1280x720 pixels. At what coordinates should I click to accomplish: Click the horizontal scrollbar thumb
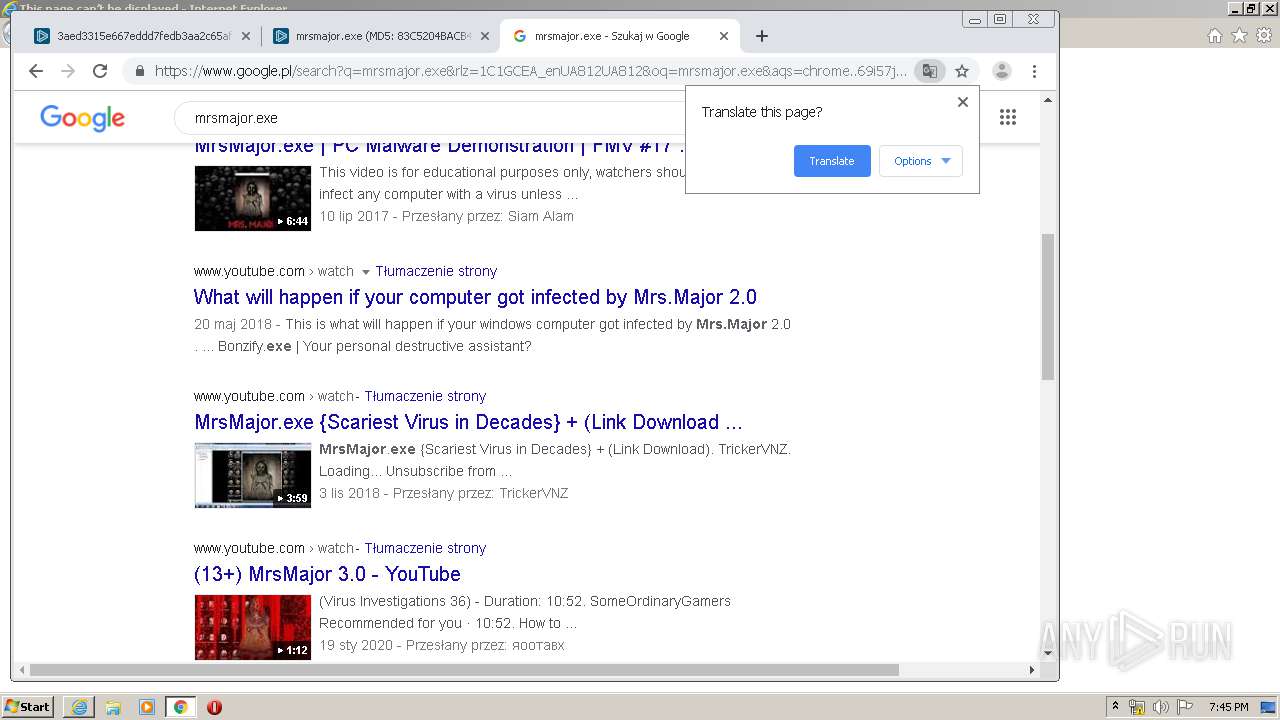[x=464, y=670]
